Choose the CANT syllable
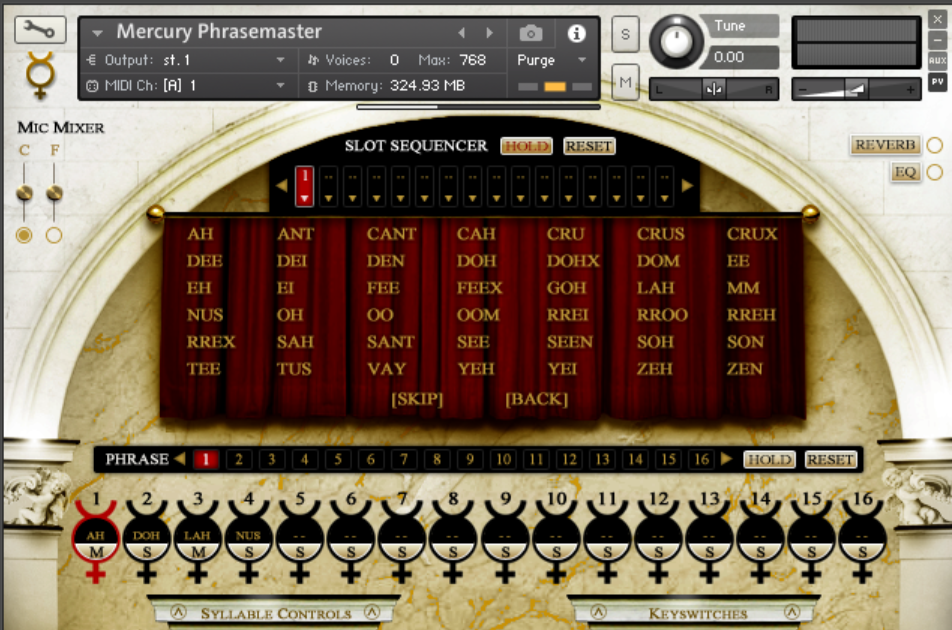The height and width of the screenshot is (630, 952). (392, 234)
